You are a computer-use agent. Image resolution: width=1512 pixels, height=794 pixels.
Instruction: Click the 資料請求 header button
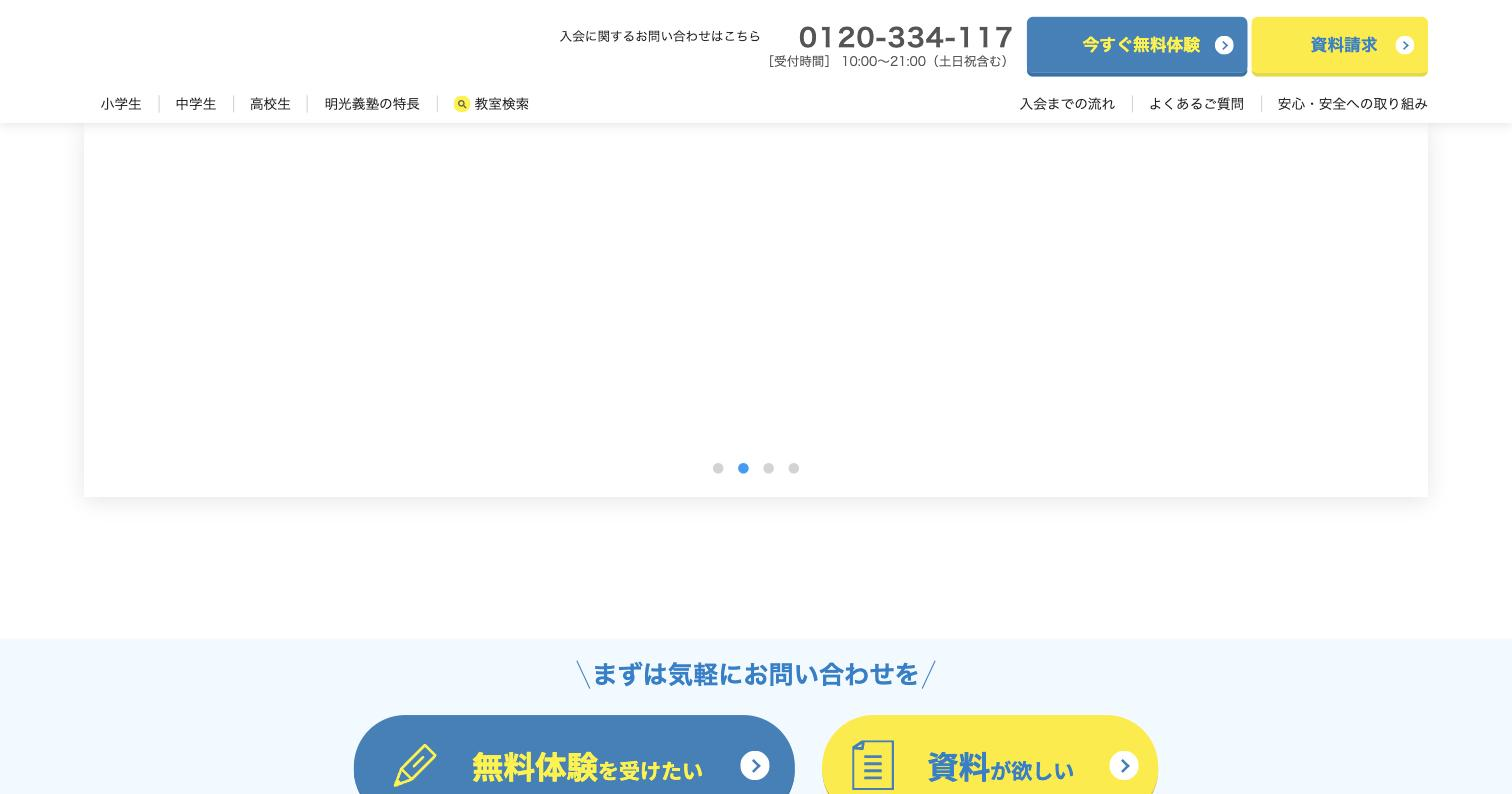1340,46
